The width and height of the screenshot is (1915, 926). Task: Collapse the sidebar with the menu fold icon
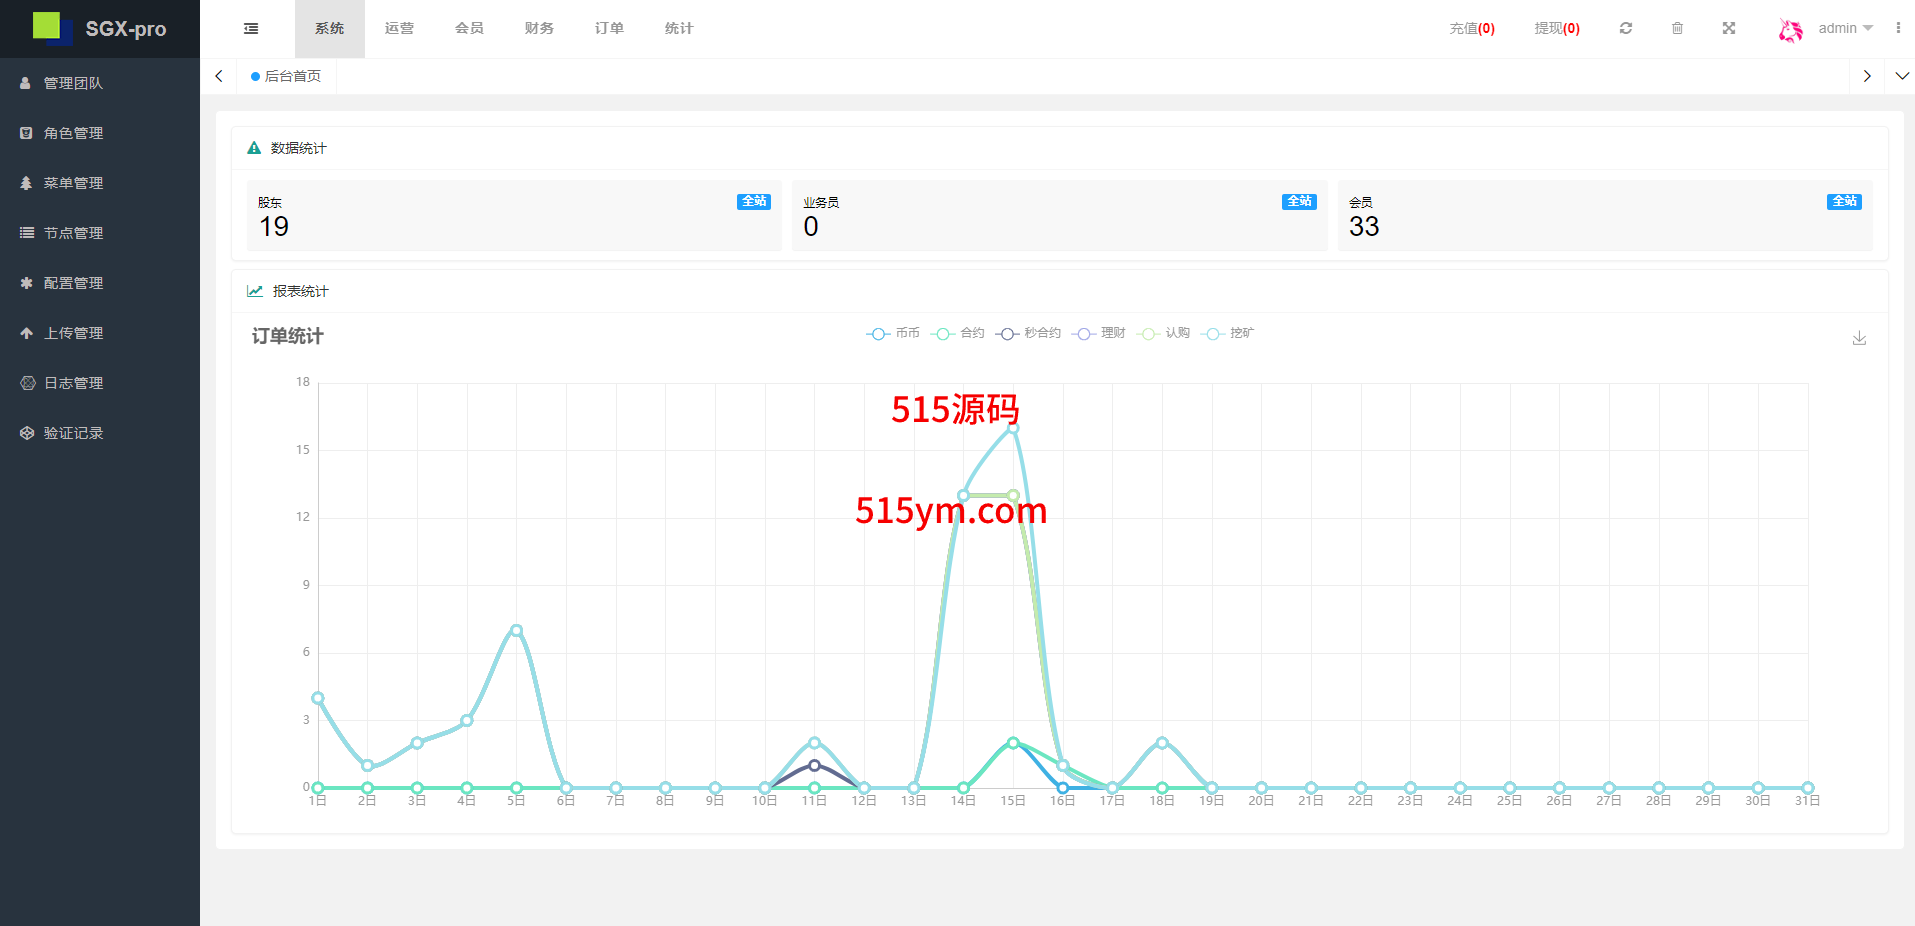(x=251, y=29)
